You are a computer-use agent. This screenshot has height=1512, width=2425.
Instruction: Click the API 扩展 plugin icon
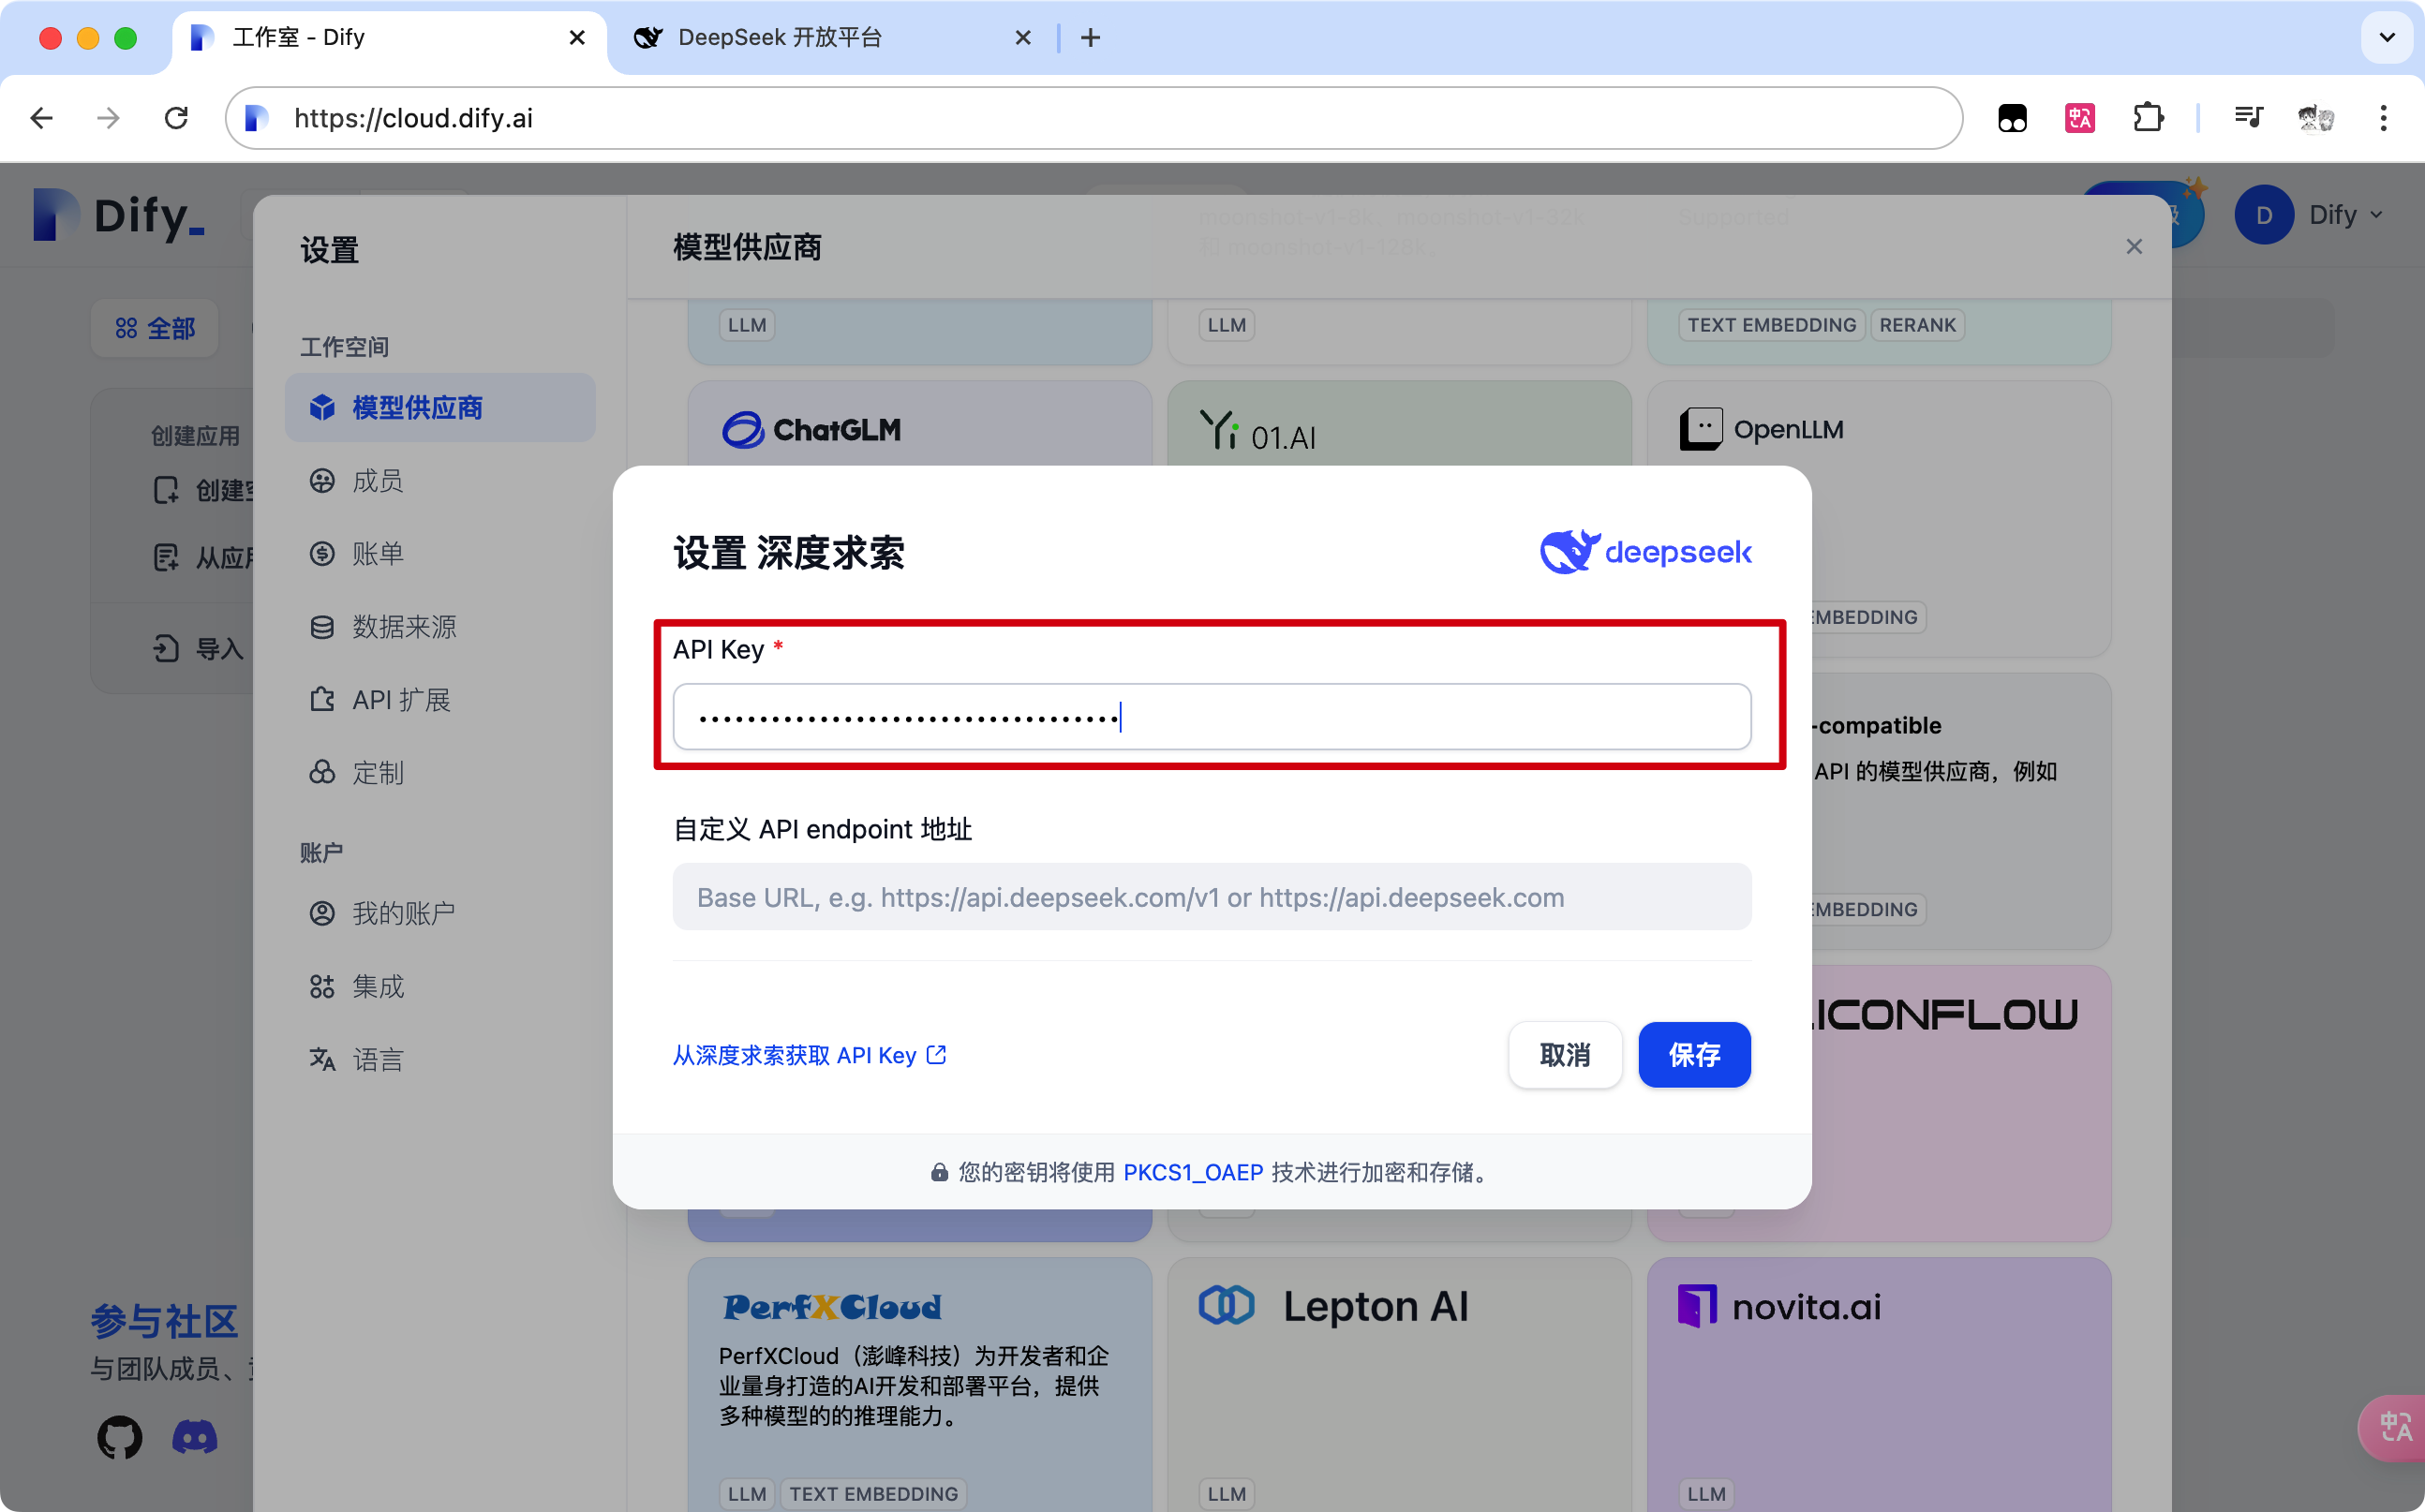(x=322, y=700)
